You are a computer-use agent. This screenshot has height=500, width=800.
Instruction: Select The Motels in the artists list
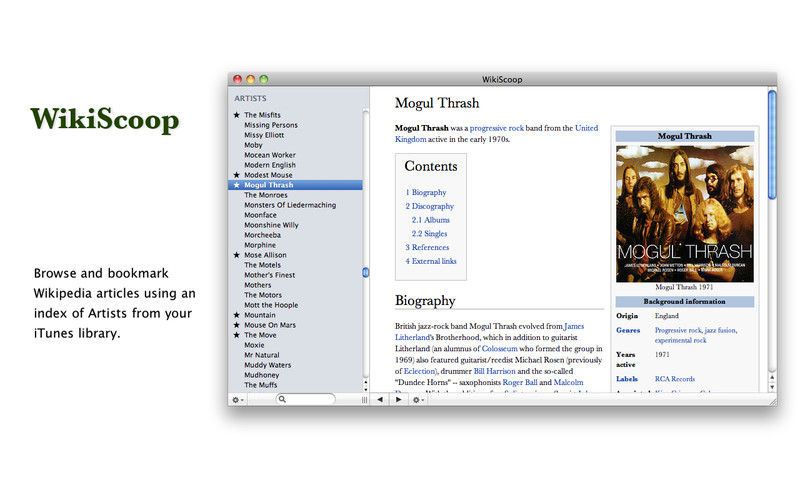click(x=262, y=265)
